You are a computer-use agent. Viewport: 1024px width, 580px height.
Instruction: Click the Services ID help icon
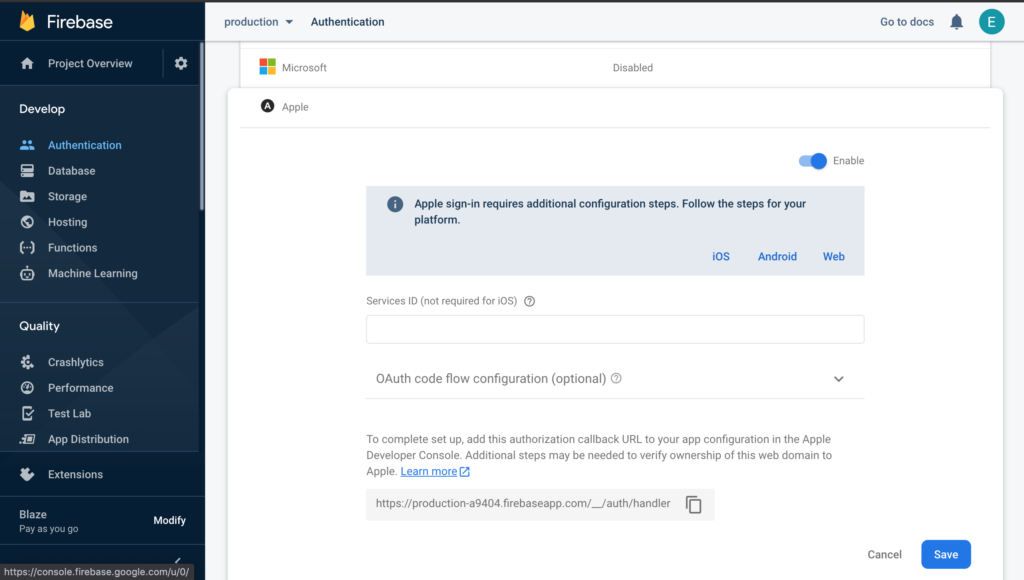pyautogui.click(x=530, y=301)
